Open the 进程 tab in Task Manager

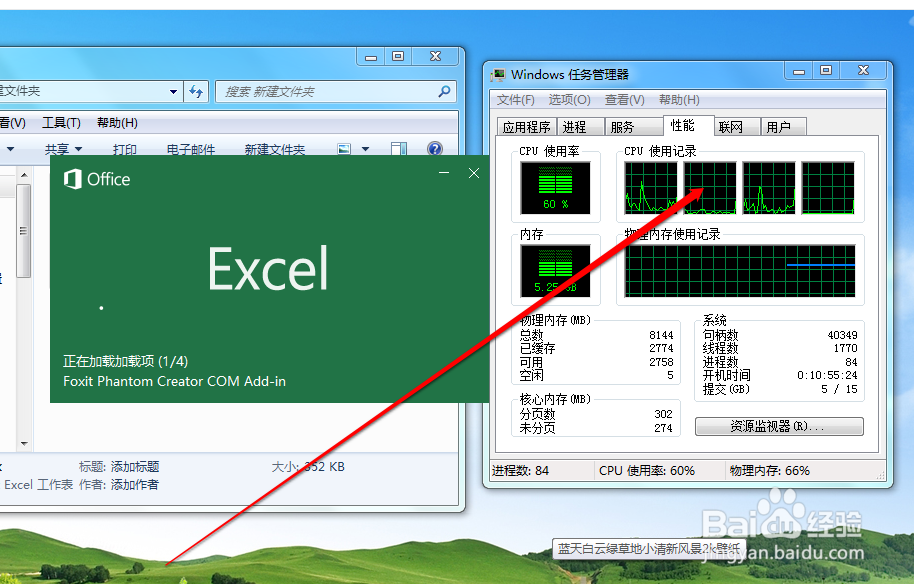(x=580, y=126)
